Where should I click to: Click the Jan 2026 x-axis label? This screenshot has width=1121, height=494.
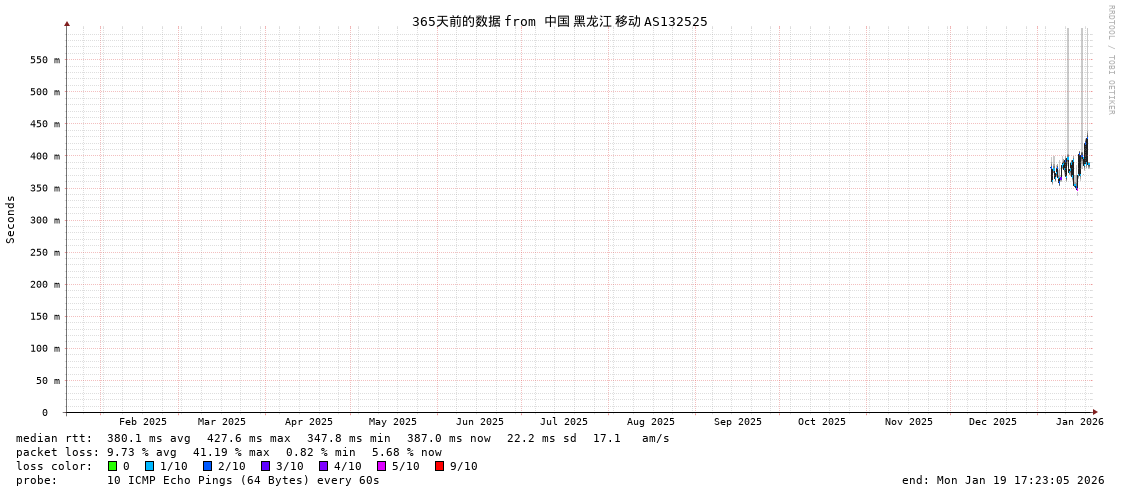tap(1079, 422)
